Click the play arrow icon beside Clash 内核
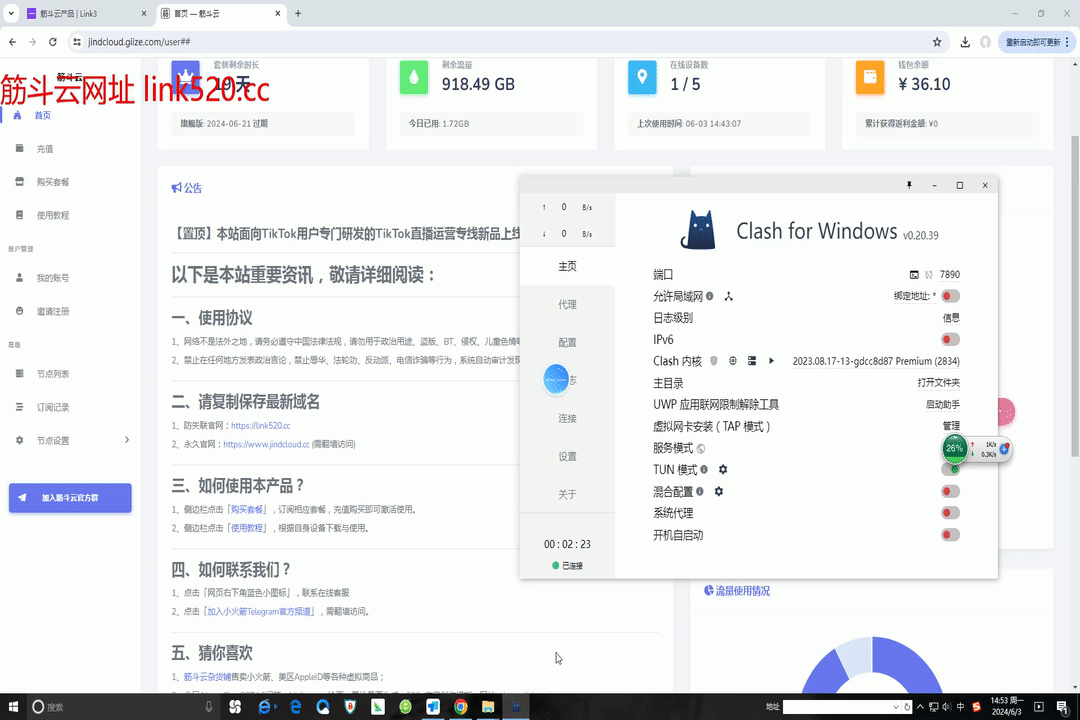The width and height of the screenshot is (1080, 720). coord(771,361)
